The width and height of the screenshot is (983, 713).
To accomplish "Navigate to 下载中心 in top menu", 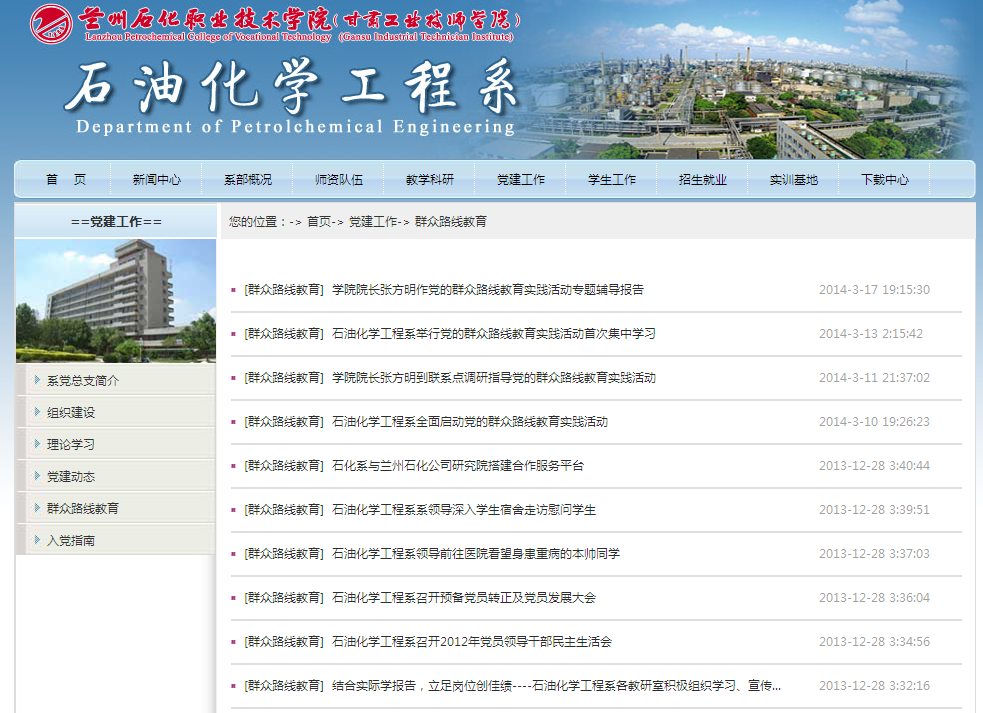I will point(885,180).
